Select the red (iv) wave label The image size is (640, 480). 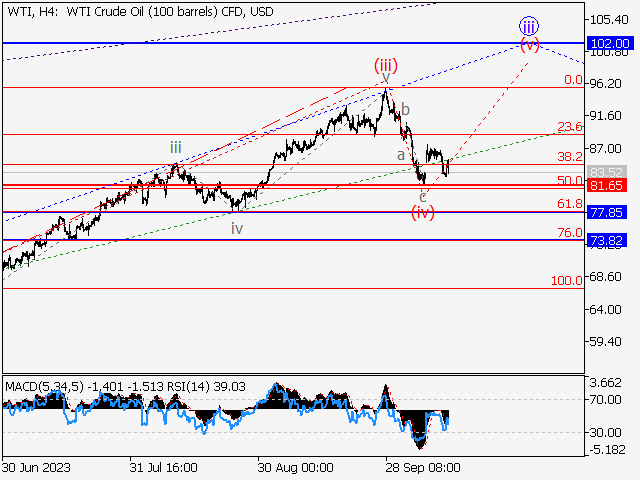point(422,213)
